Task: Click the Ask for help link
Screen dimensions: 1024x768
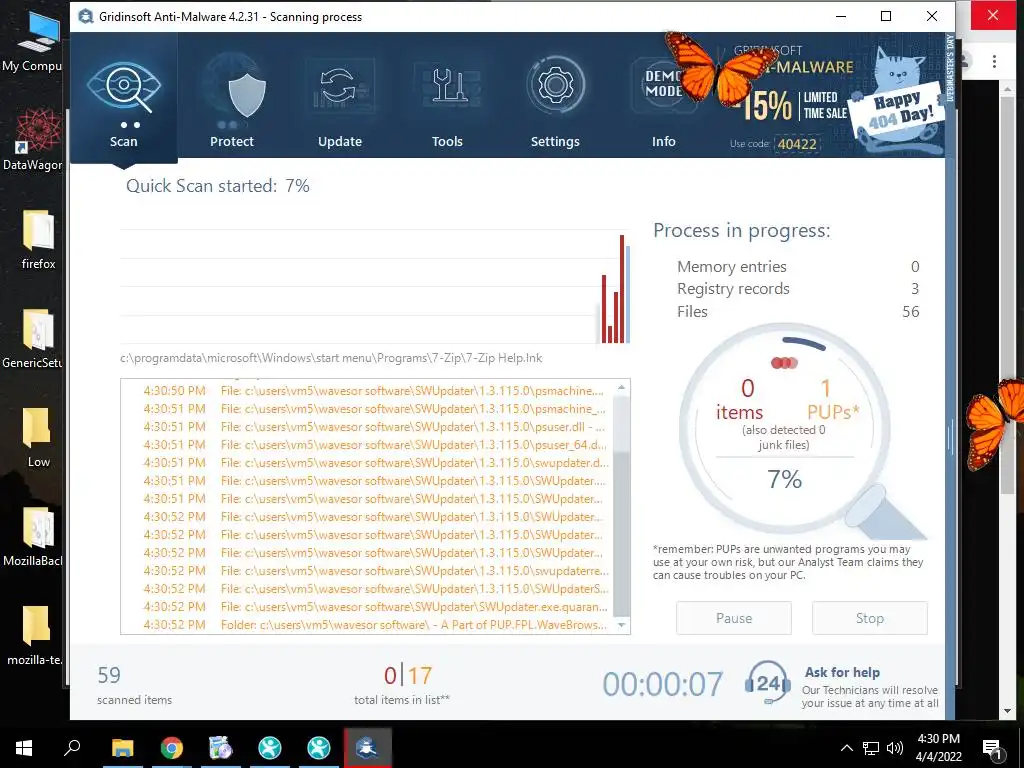Action: (842, 672)
